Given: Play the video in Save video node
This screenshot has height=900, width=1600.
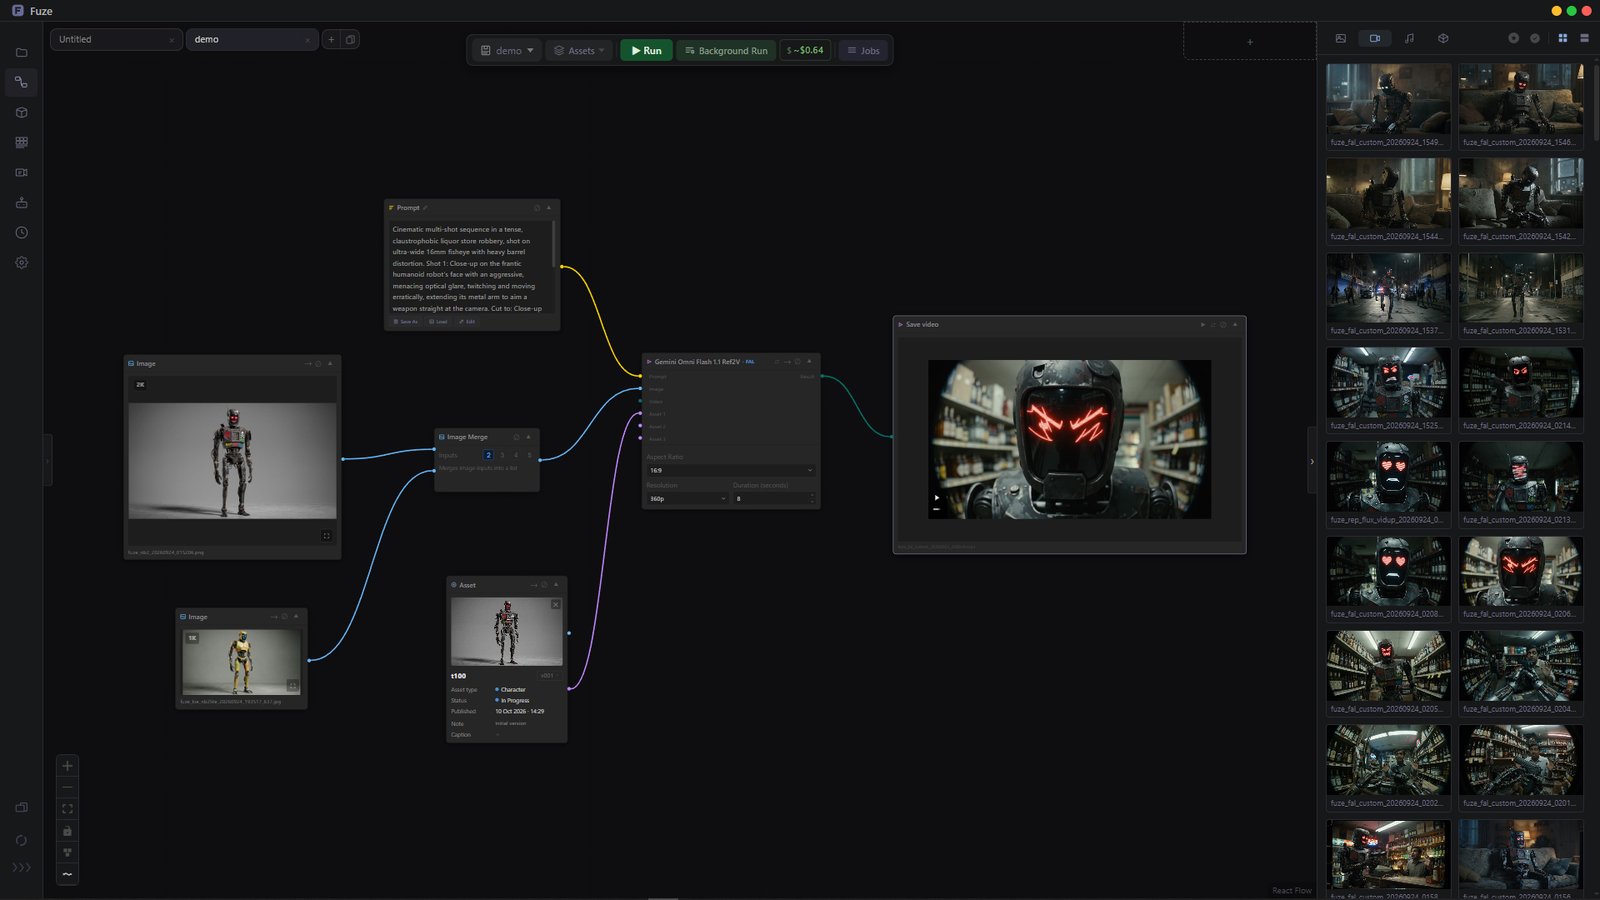Looking at the screenshot, I should [x=937, y=497].
